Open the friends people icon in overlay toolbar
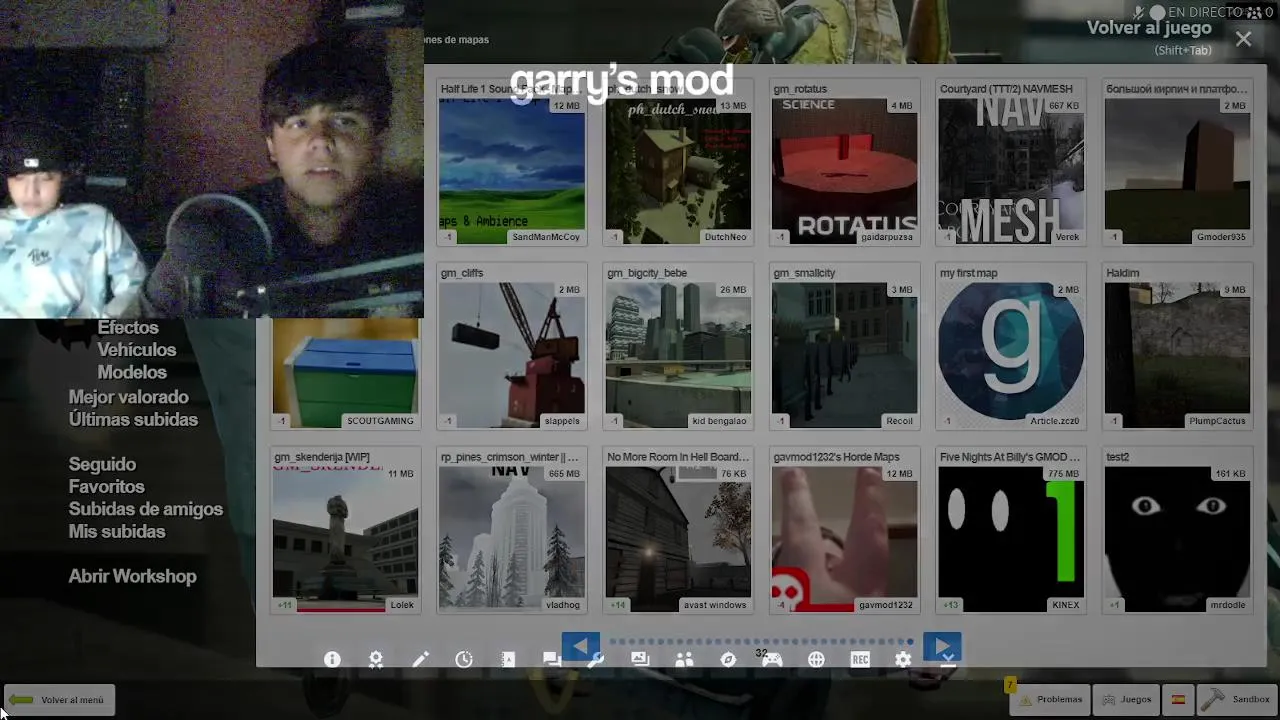Image resolution: width=1280 pixels, height=720 pixels. pos(684,659)
